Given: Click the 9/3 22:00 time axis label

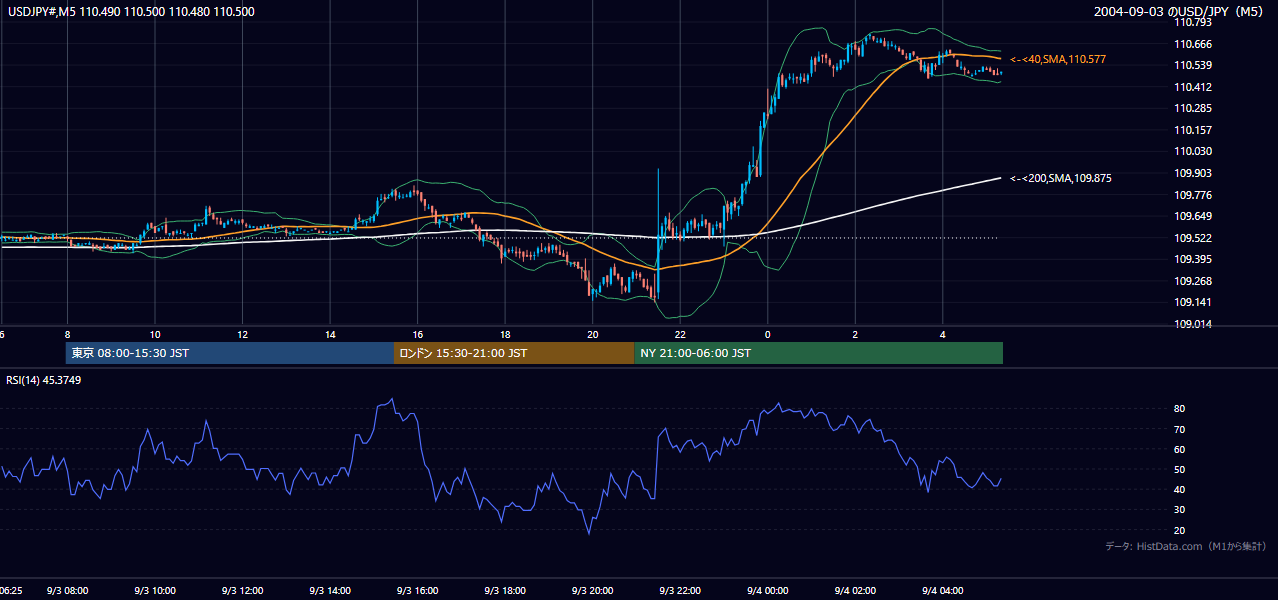Looking at the screenshot, I should (680, 591).
